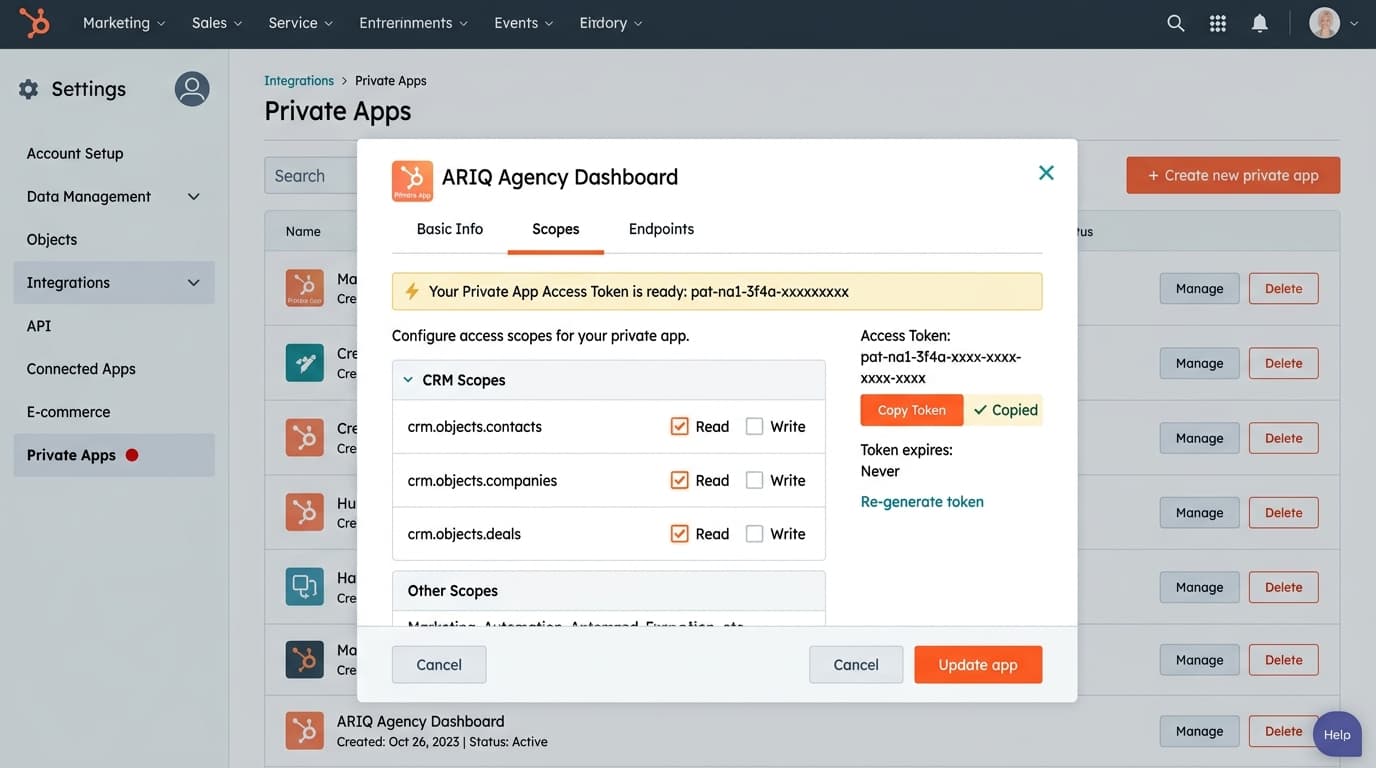Click the Re-generate token link
Image resolution: width=1376 pixels, height=768 pixels.
click(922, 502)
